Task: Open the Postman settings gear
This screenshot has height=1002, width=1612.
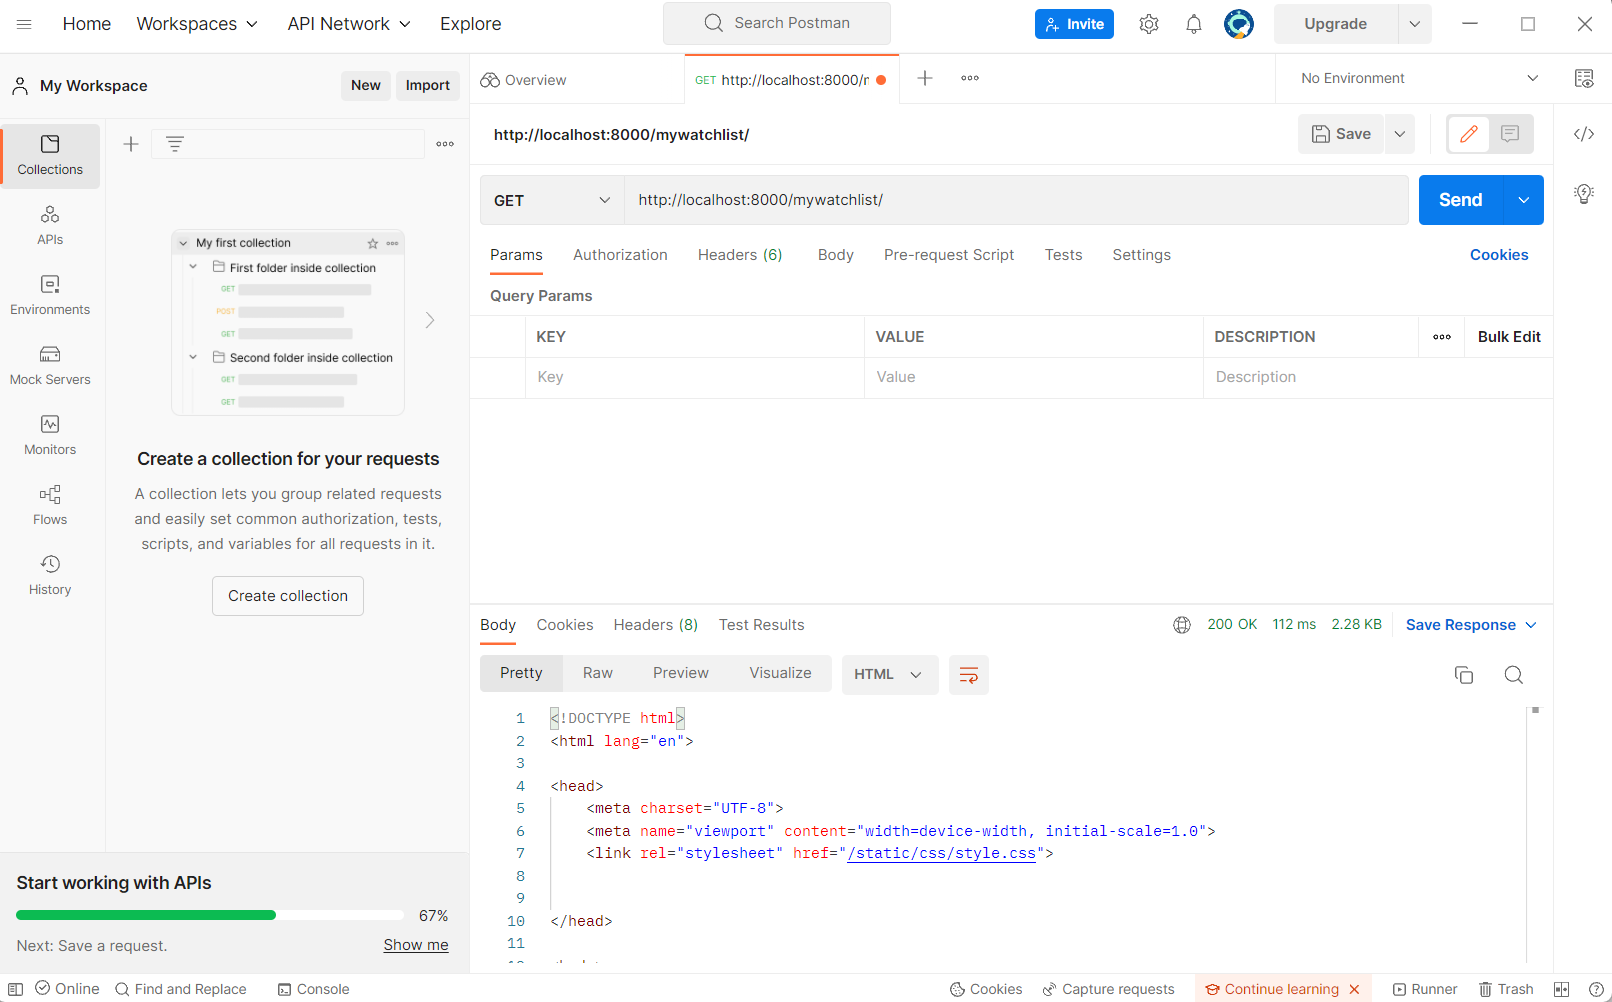Action: tap(1148, 23)
